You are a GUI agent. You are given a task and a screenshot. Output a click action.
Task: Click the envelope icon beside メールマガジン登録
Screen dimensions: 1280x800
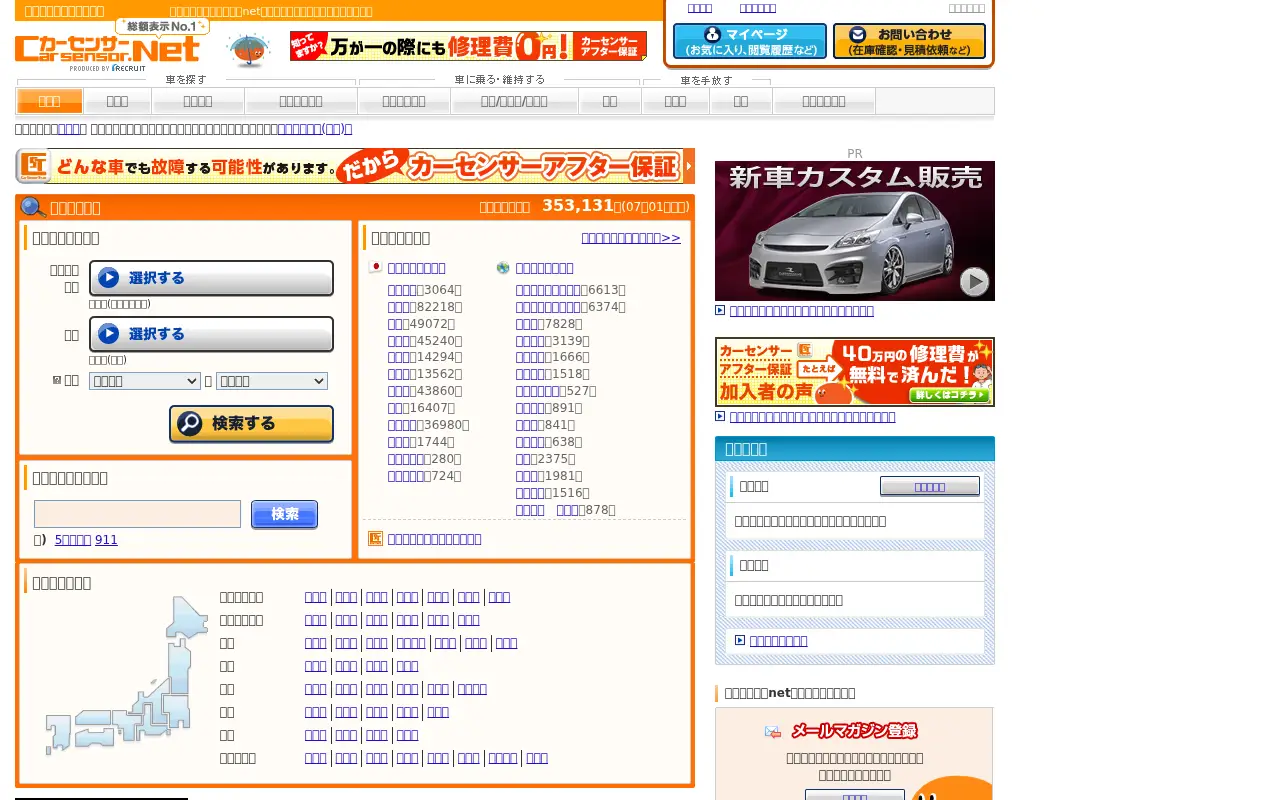pos(773,731)
